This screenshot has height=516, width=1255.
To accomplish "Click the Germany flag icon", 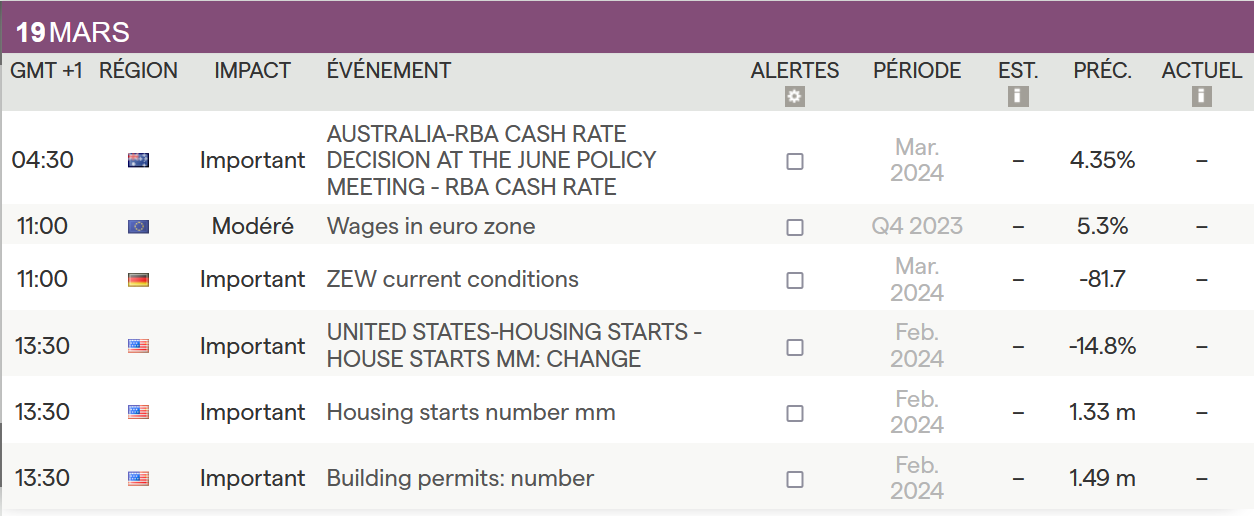I will pos(138,280).
